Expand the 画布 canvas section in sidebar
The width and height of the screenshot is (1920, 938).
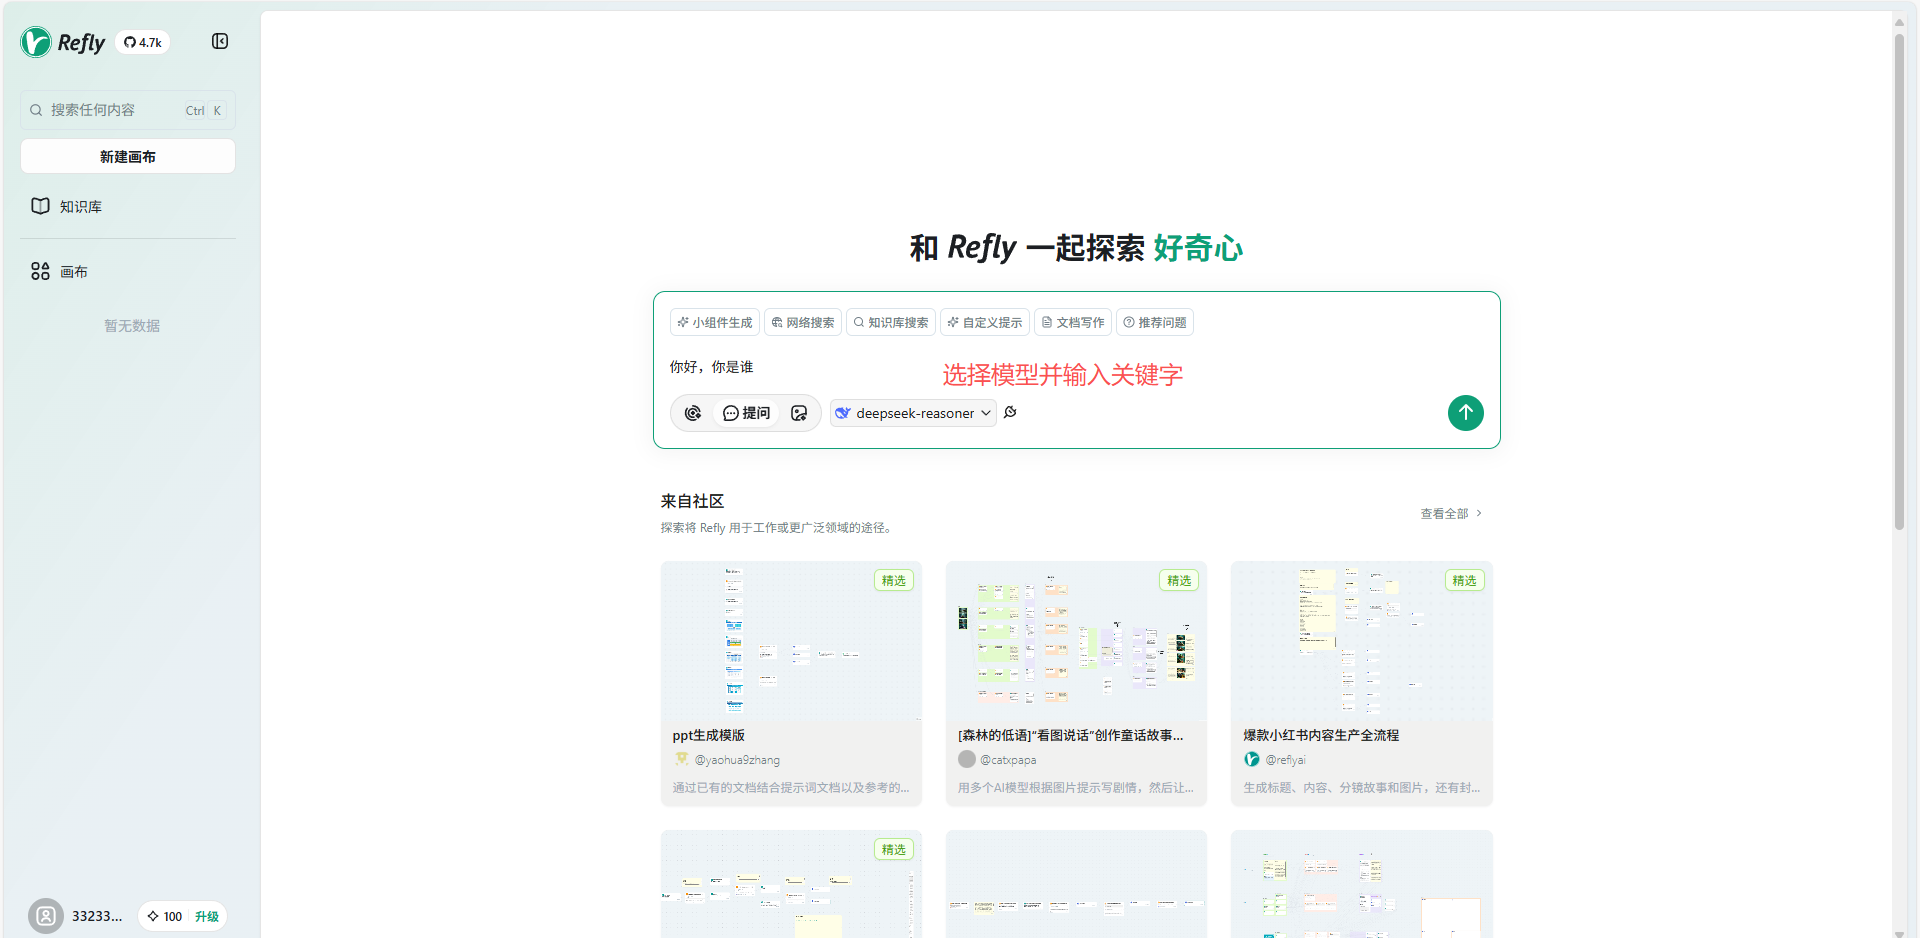pos(73,271)
